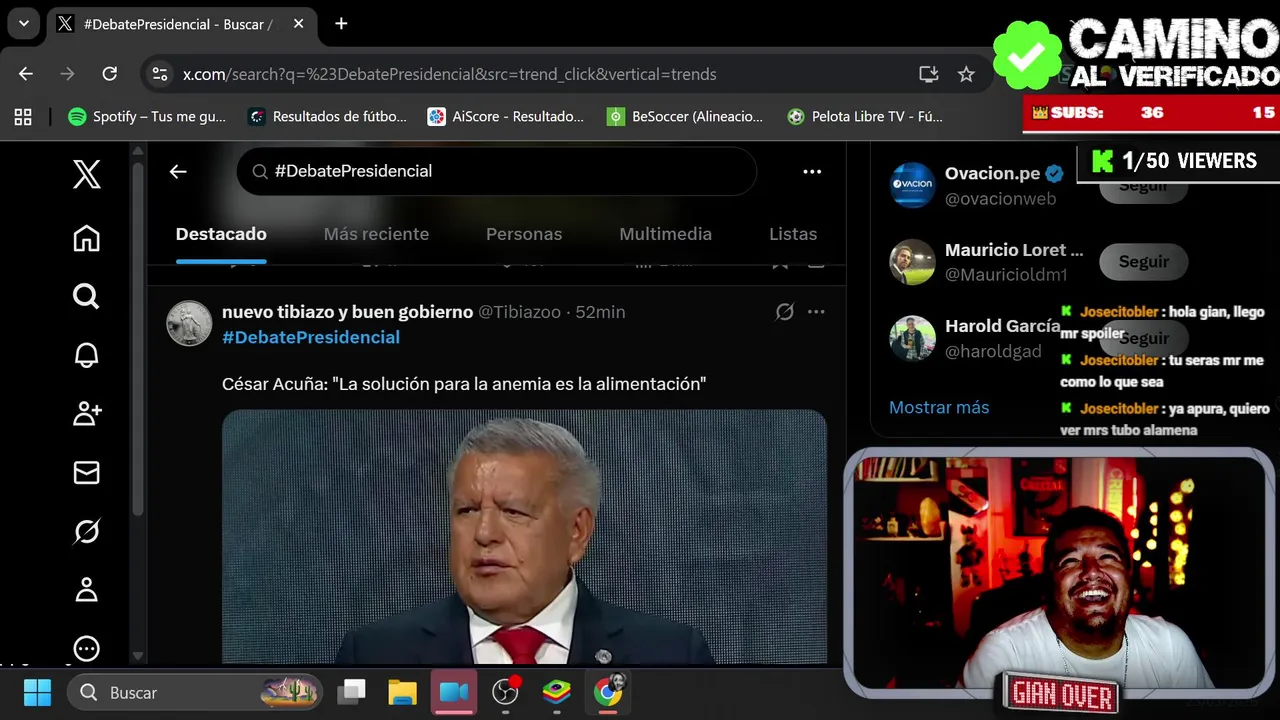The width and height of the screenshot is (1280, 720).
Task: Open nuevo tibiazo y buen gobierno profile name
Action: (x=347, y=312)
